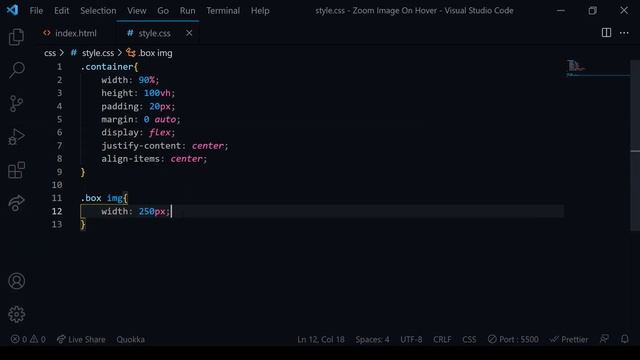Open the Extensions view icon
Viewport: 640px width, 360px height.
tap(16, 170)
